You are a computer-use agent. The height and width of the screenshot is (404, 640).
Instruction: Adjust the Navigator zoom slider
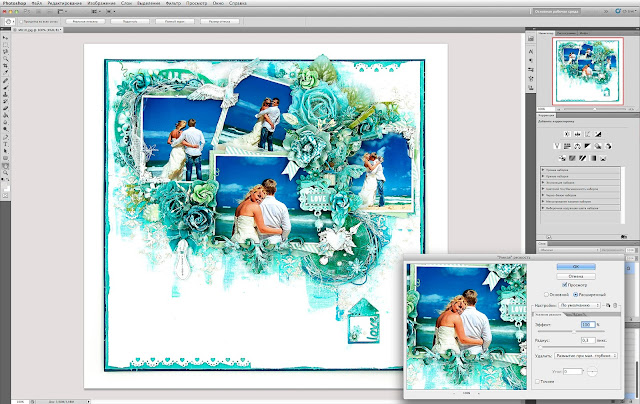pos(595,109)
